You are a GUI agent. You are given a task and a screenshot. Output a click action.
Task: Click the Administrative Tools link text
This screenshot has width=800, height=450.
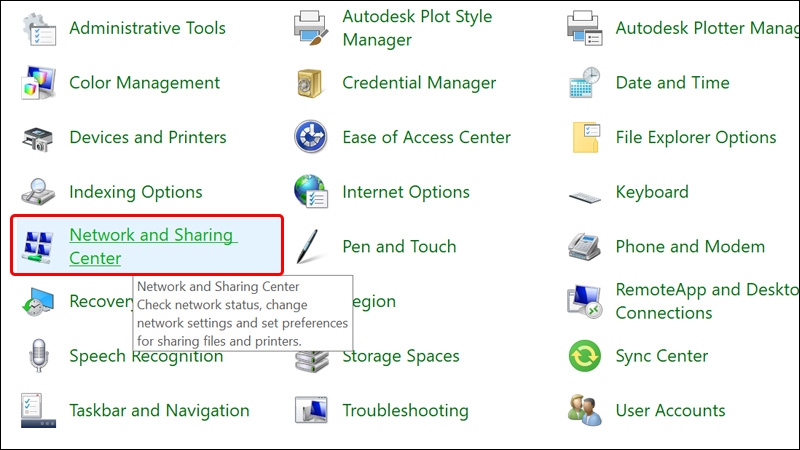(x=147, y=28)
